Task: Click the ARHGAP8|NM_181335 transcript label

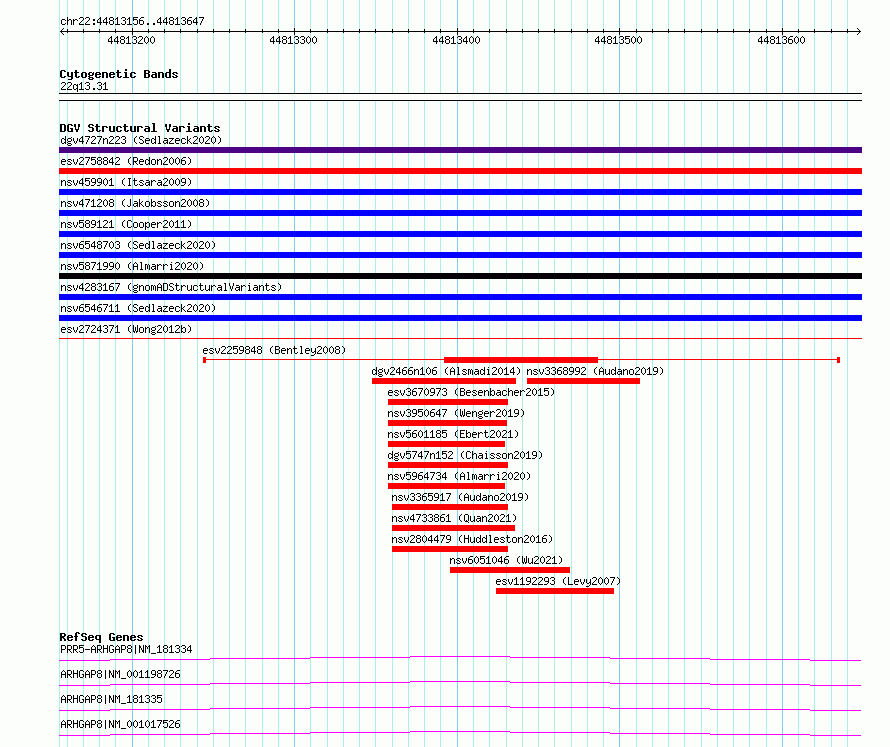Action: pos(111,699)
